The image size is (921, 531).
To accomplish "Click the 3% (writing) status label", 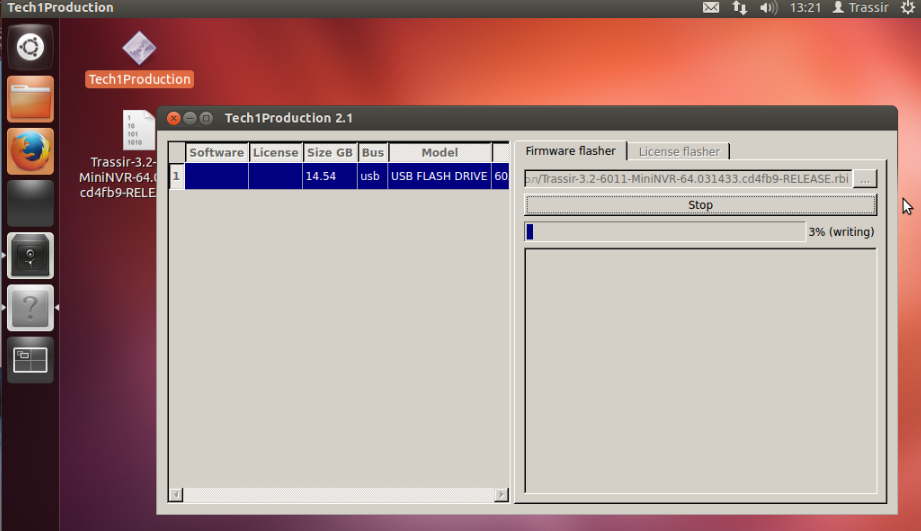I will (x=841, y=232).
